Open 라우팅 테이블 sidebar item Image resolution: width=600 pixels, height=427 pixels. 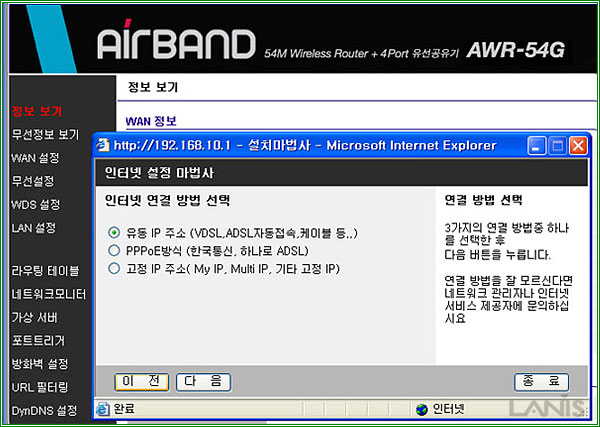point(45,271)
